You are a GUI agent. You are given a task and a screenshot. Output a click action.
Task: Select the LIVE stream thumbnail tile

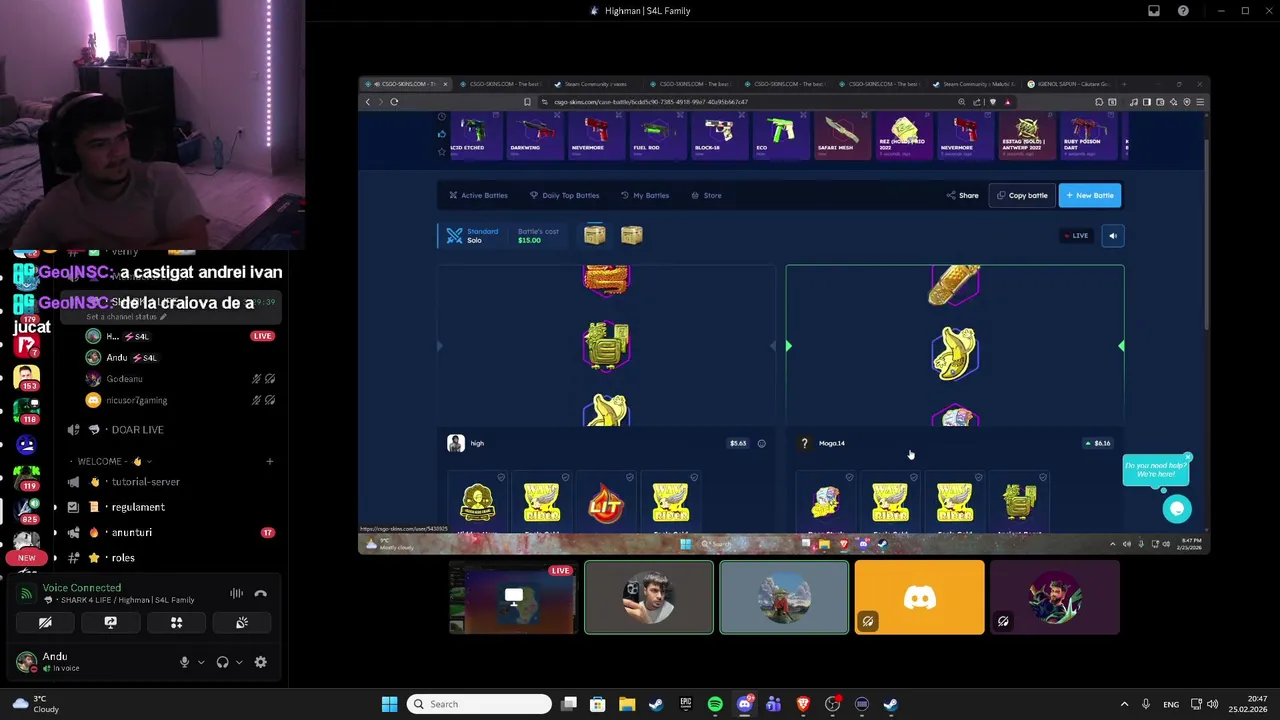[513, 598]
